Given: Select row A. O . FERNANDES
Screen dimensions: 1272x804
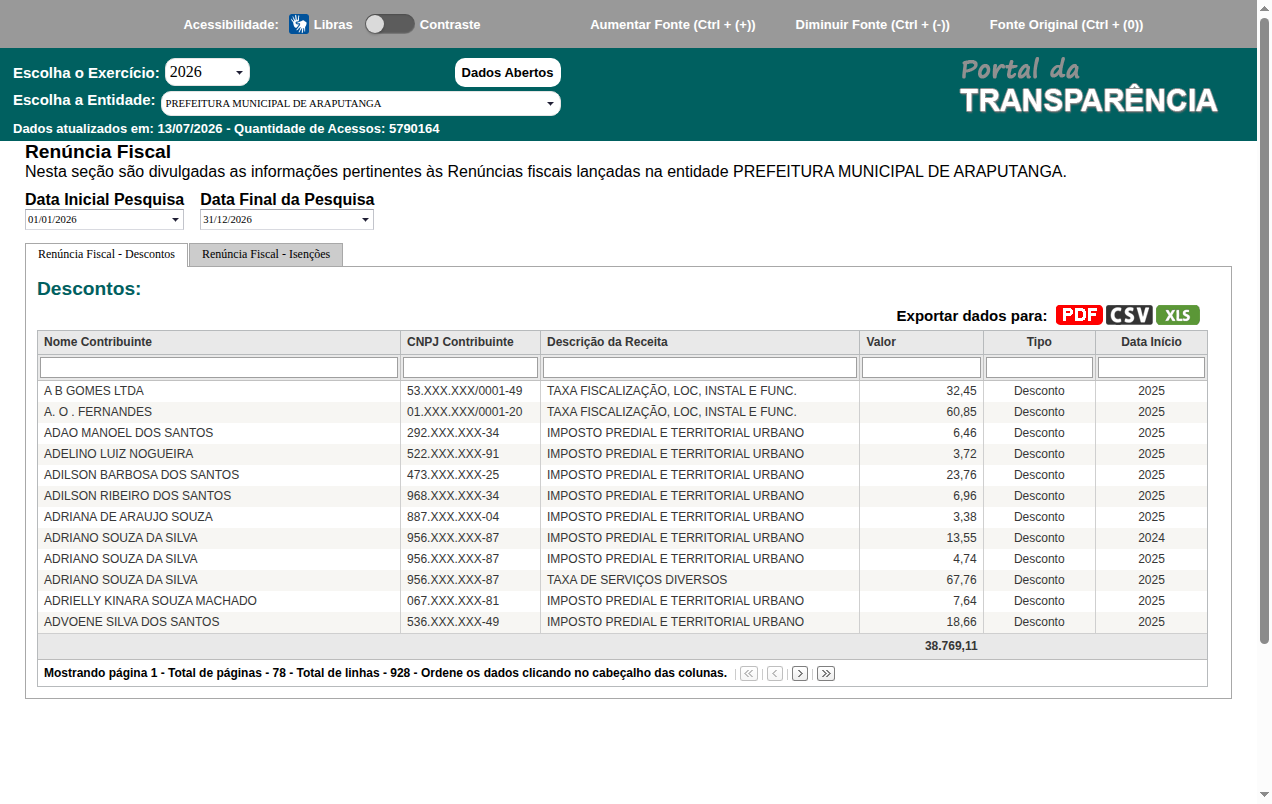Looking at the screenshot, I should (622, 412).
